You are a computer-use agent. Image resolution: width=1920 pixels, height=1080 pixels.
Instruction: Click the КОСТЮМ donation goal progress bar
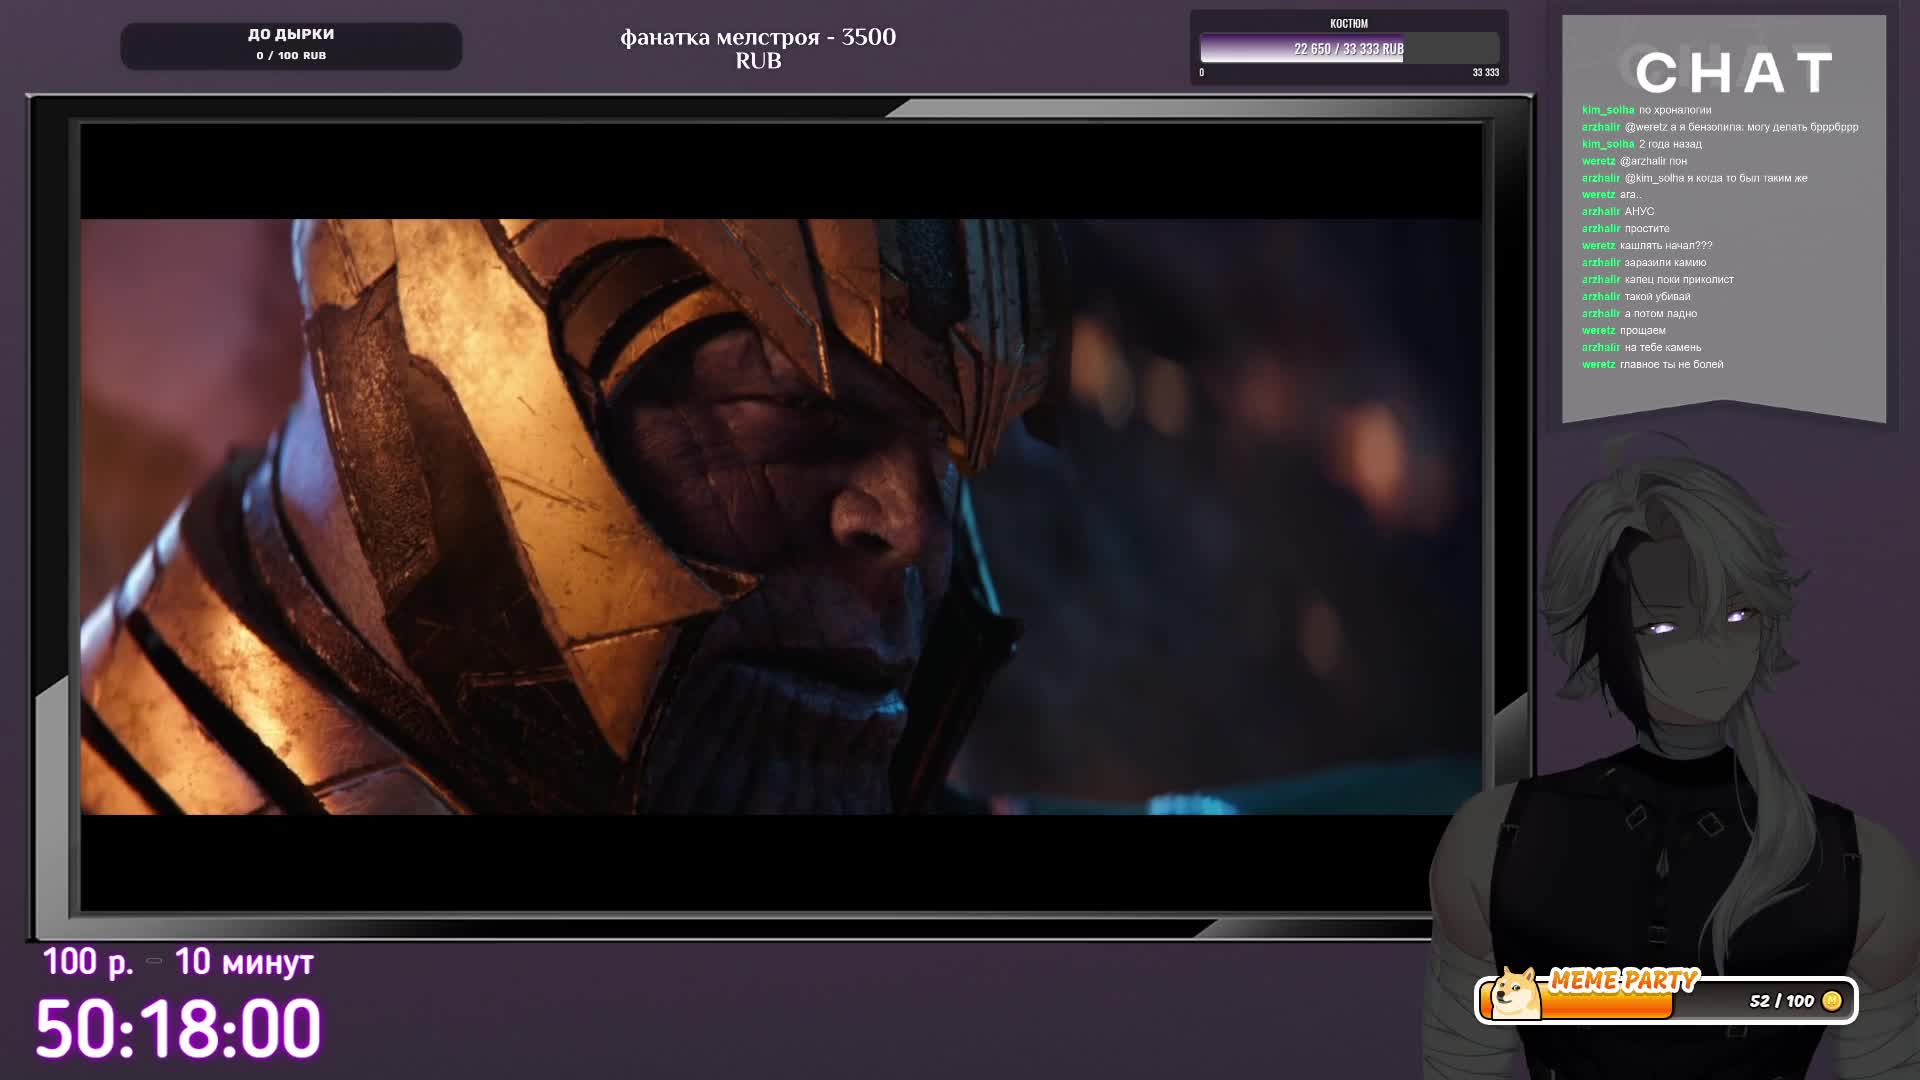tap(1349, 48)
